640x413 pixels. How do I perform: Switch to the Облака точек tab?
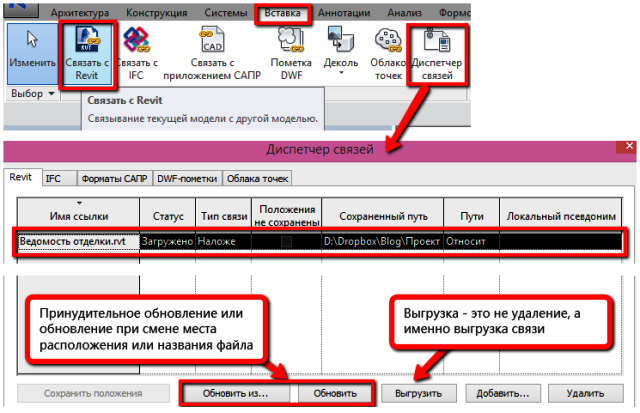[258, 178]
